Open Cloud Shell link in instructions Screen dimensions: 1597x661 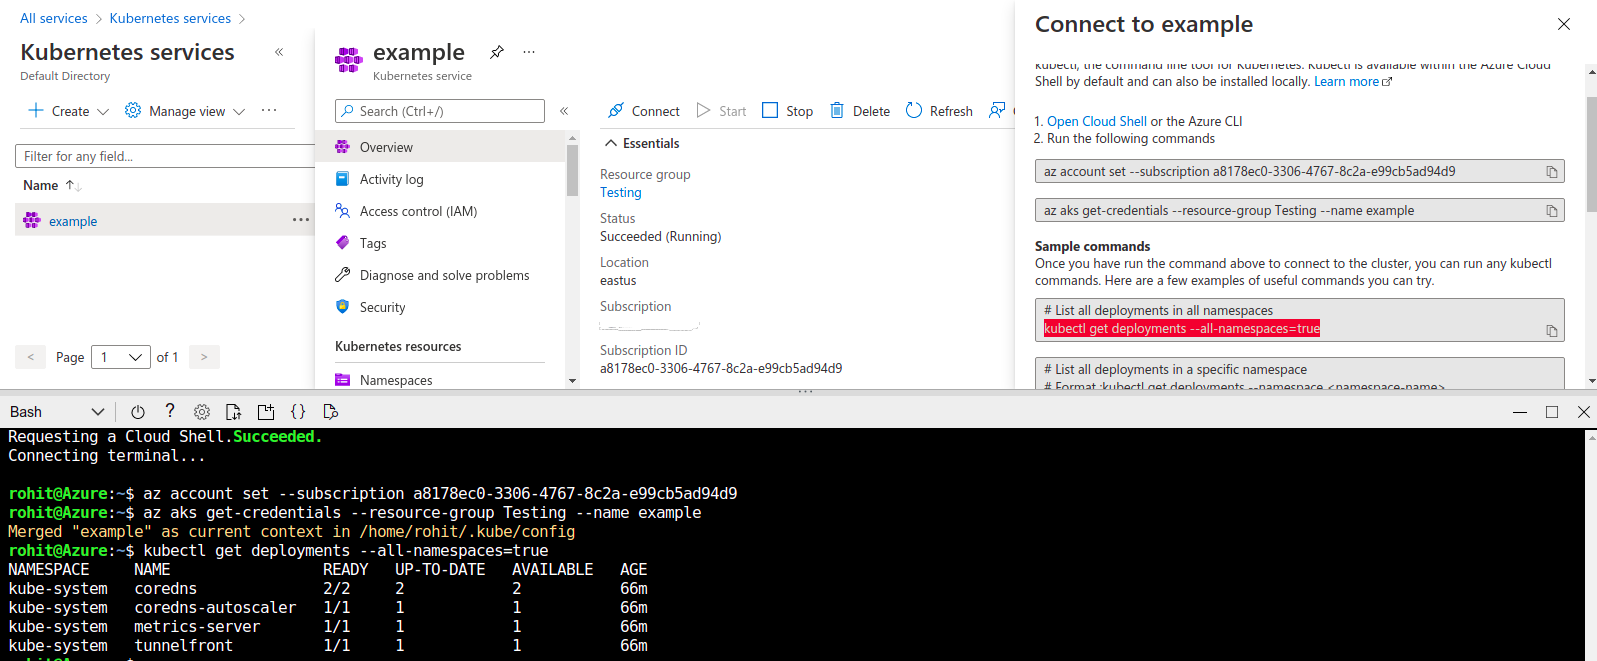coord(1097,121)
